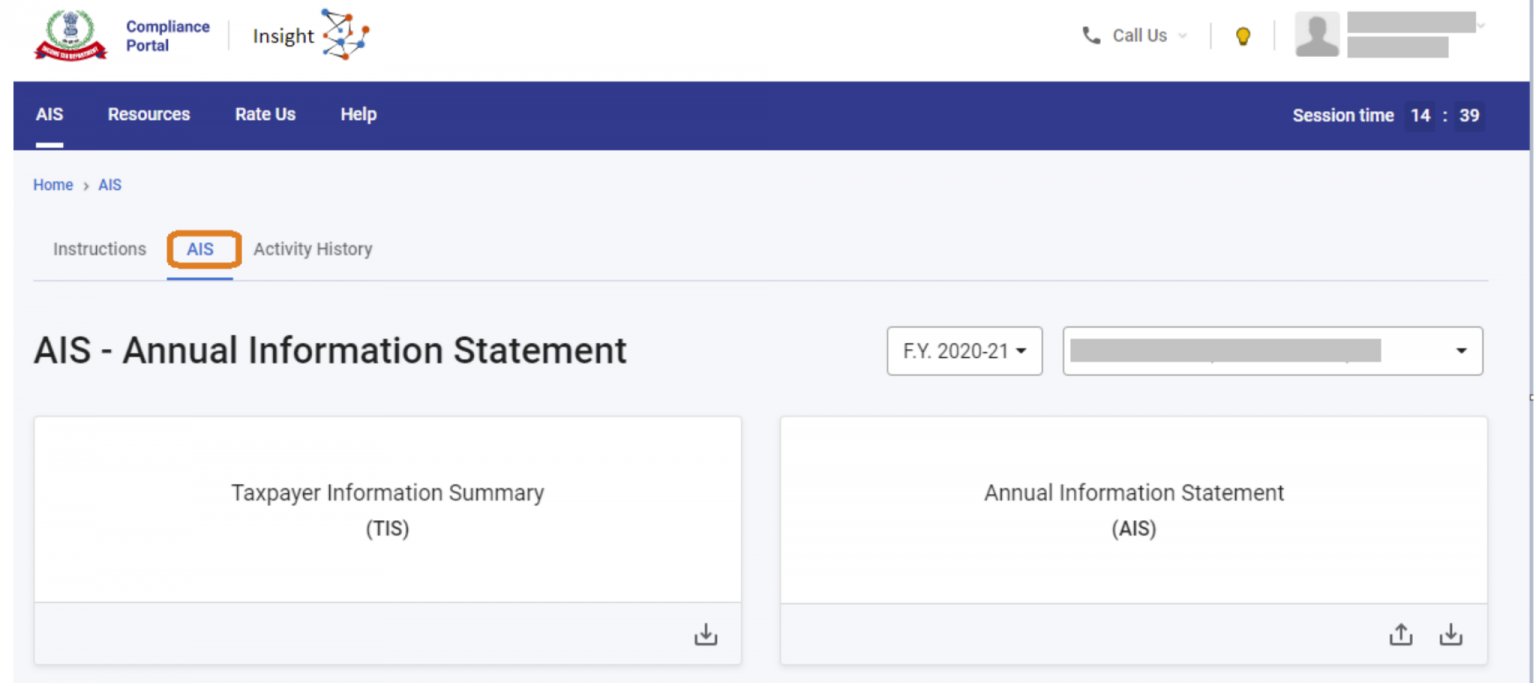Open the Activity History tab
Image resolution: width=1536 pixels, height=686 pixels.
click(x=312, y=249)
